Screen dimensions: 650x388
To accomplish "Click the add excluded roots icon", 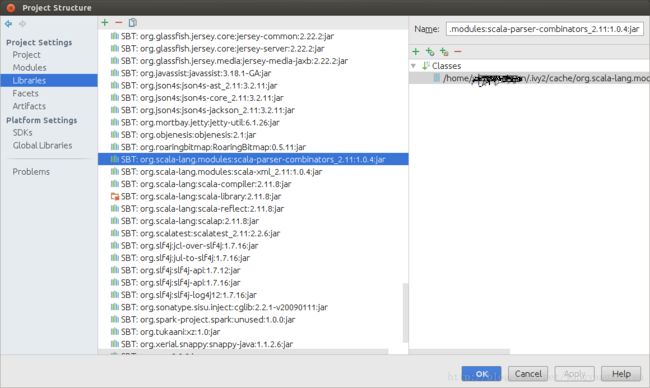I will pos(444,51).
